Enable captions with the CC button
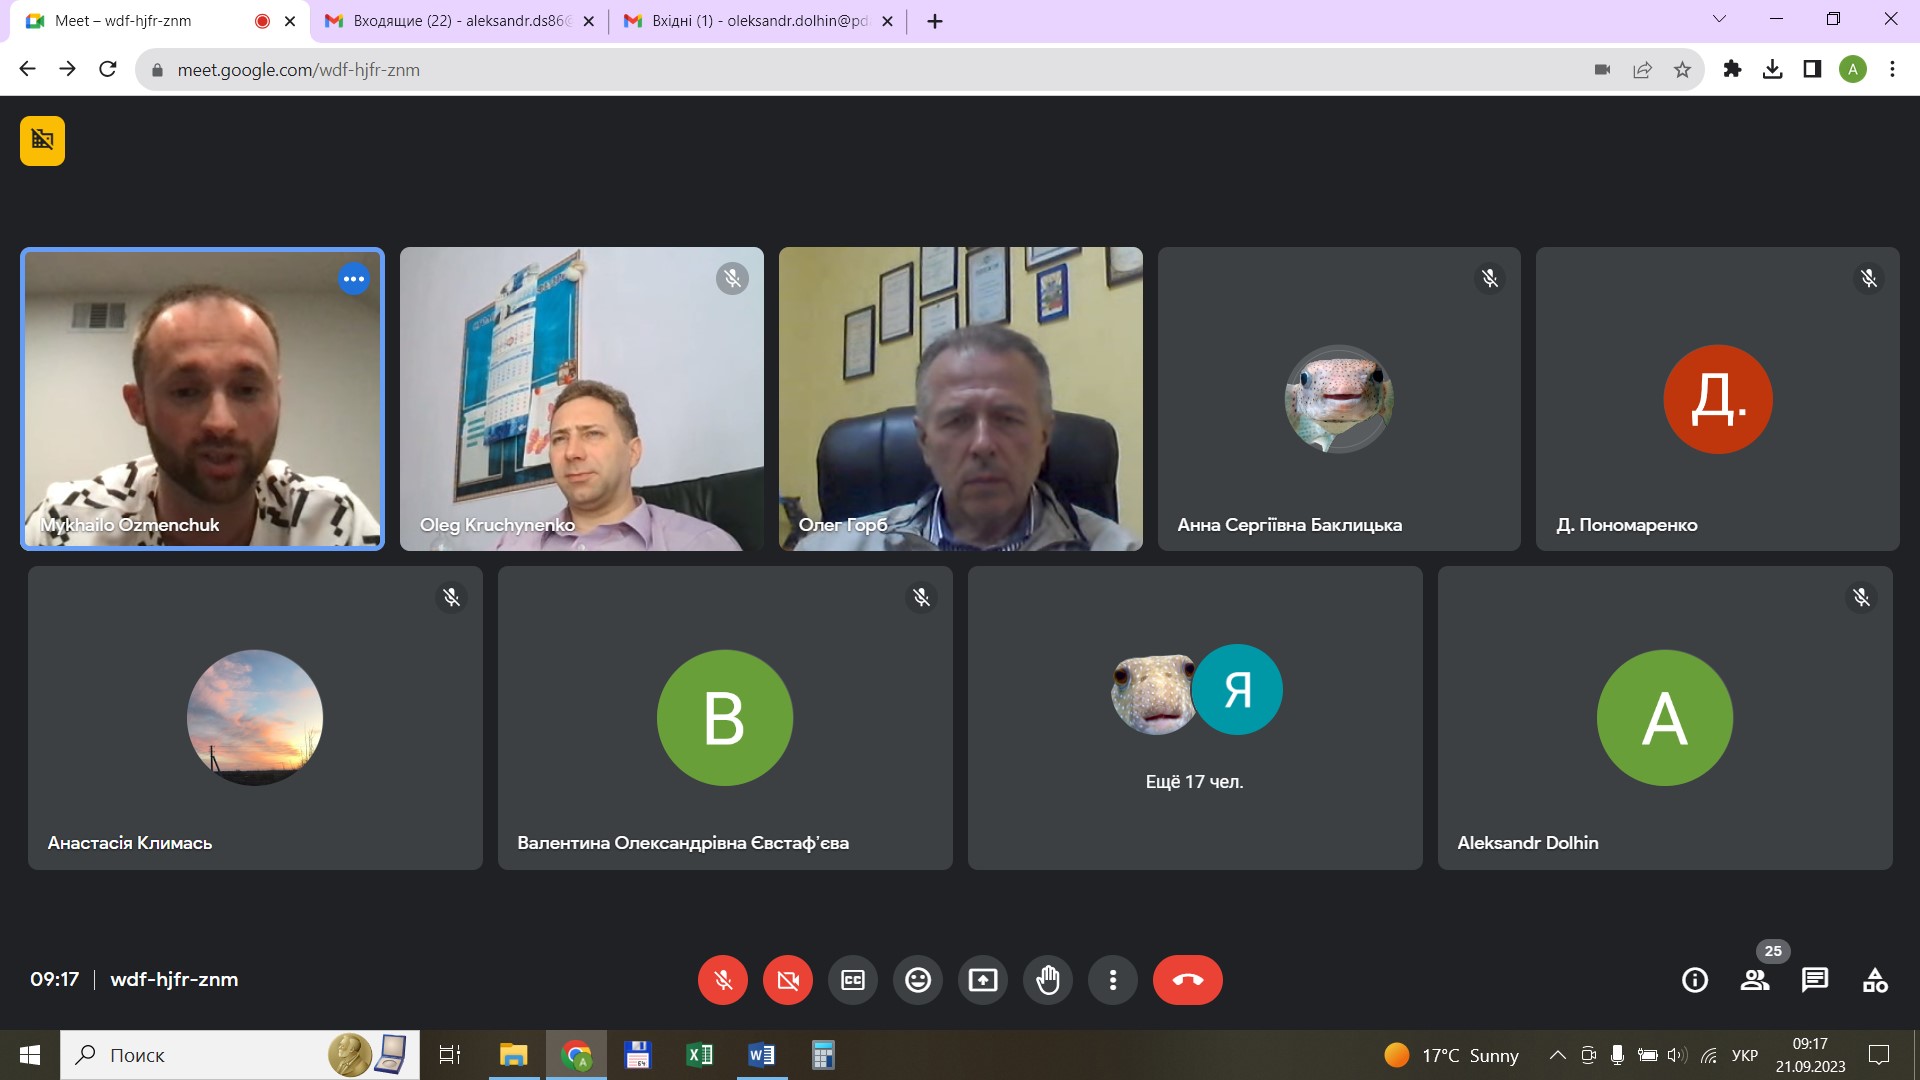Screen dimensions: 1920x1080 (853, 980)
